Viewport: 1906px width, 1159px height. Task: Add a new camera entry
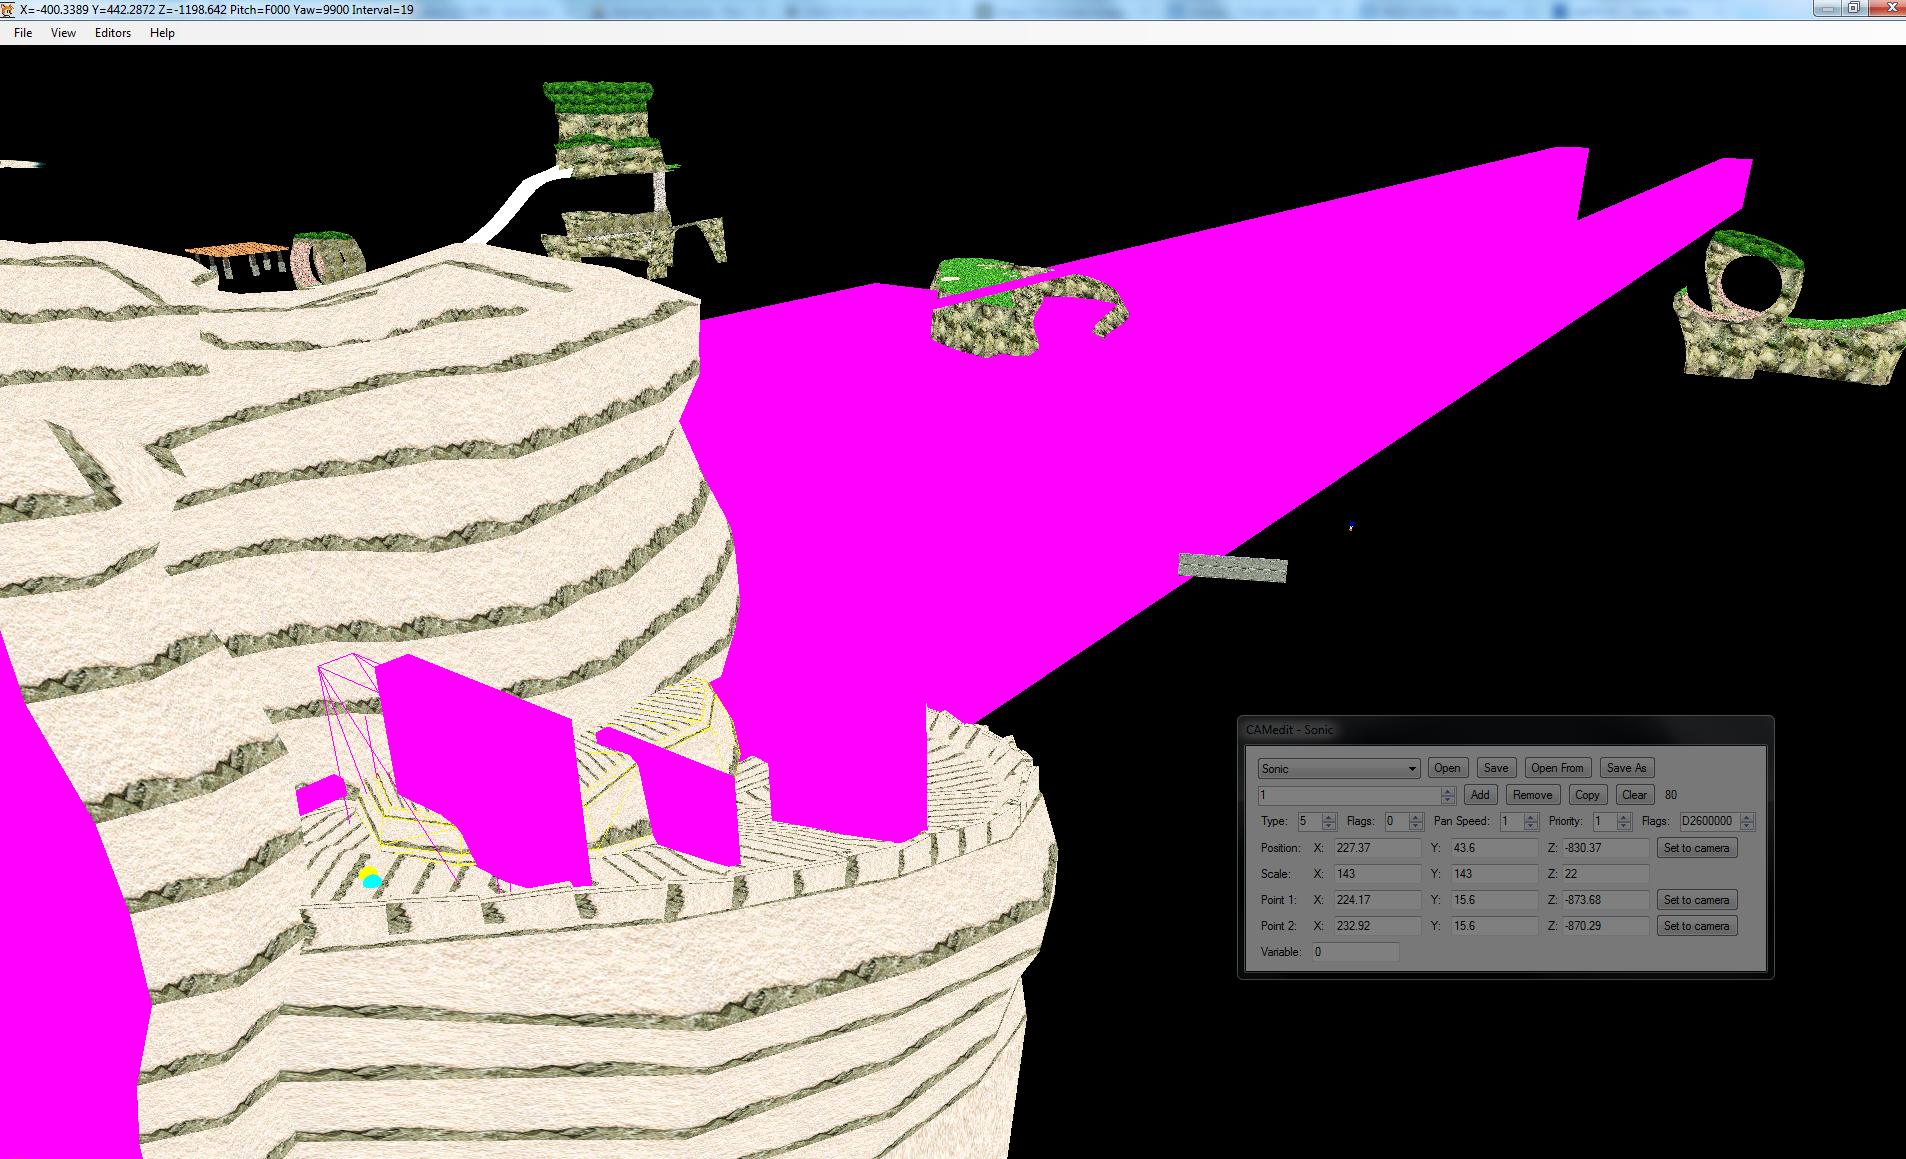point(1480,795)
